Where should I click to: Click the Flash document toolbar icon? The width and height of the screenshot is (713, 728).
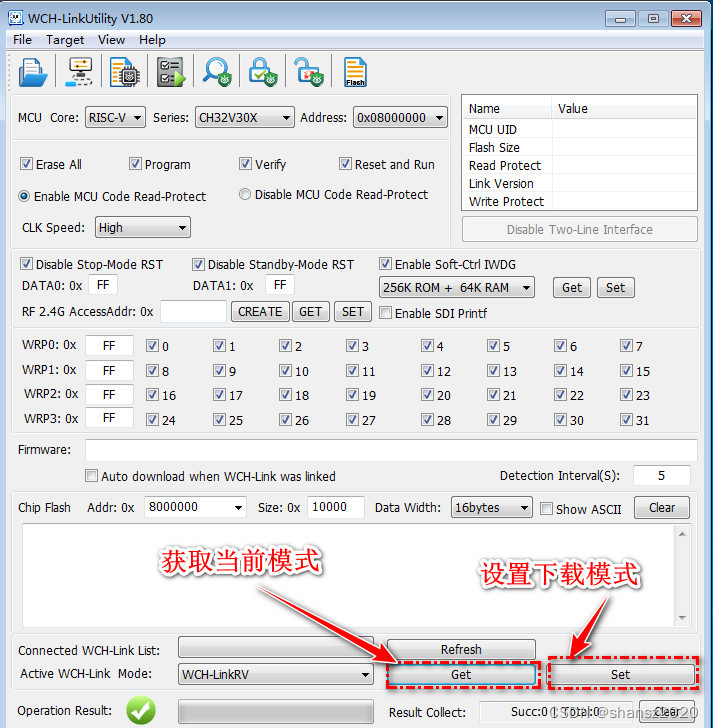click(x=355, y=72)
